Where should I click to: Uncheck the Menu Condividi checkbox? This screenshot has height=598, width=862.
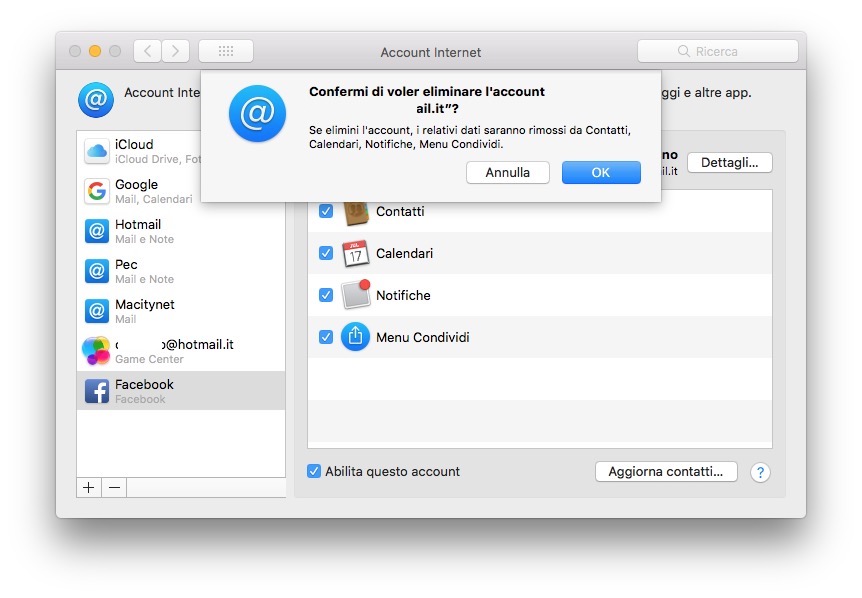pyautogui.click(x=326, y=337)
